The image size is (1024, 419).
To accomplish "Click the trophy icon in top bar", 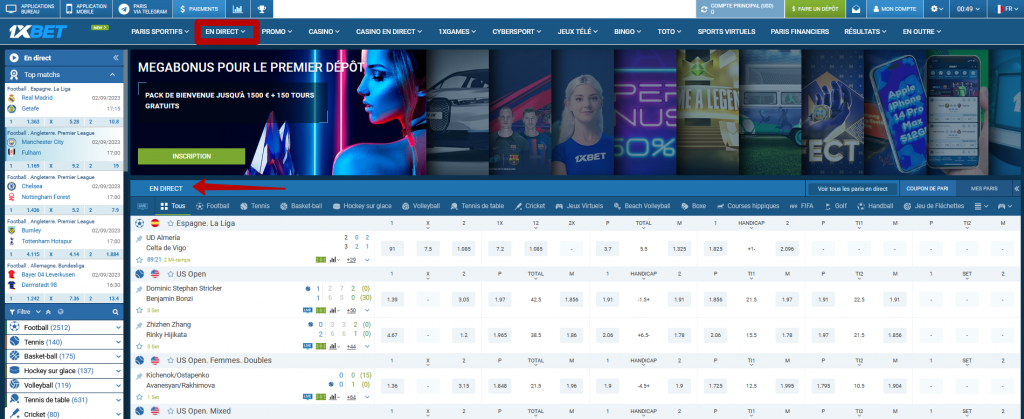I will 261,9.
